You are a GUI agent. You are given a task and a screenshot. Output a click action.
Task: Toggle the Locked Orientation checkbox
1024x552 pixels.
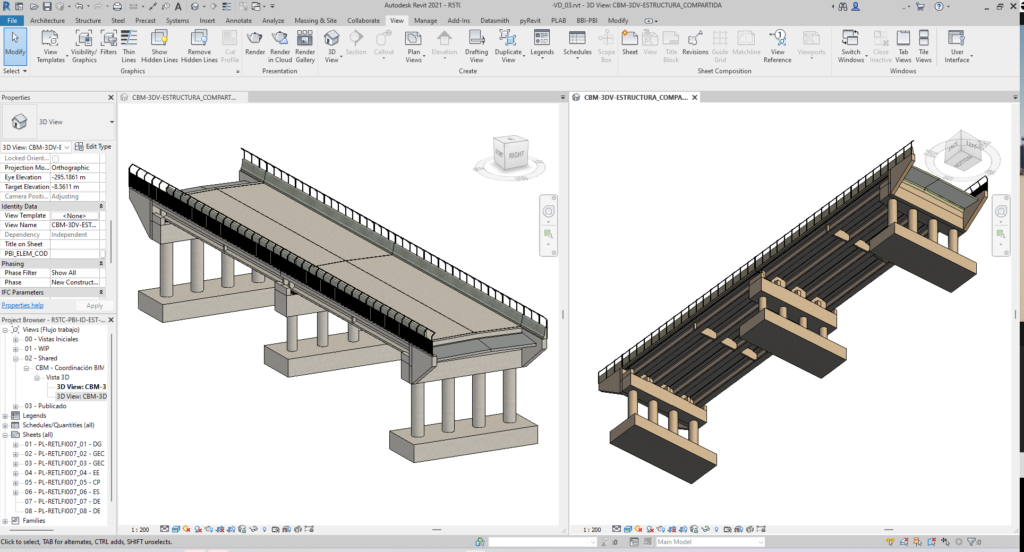point(55,158)
